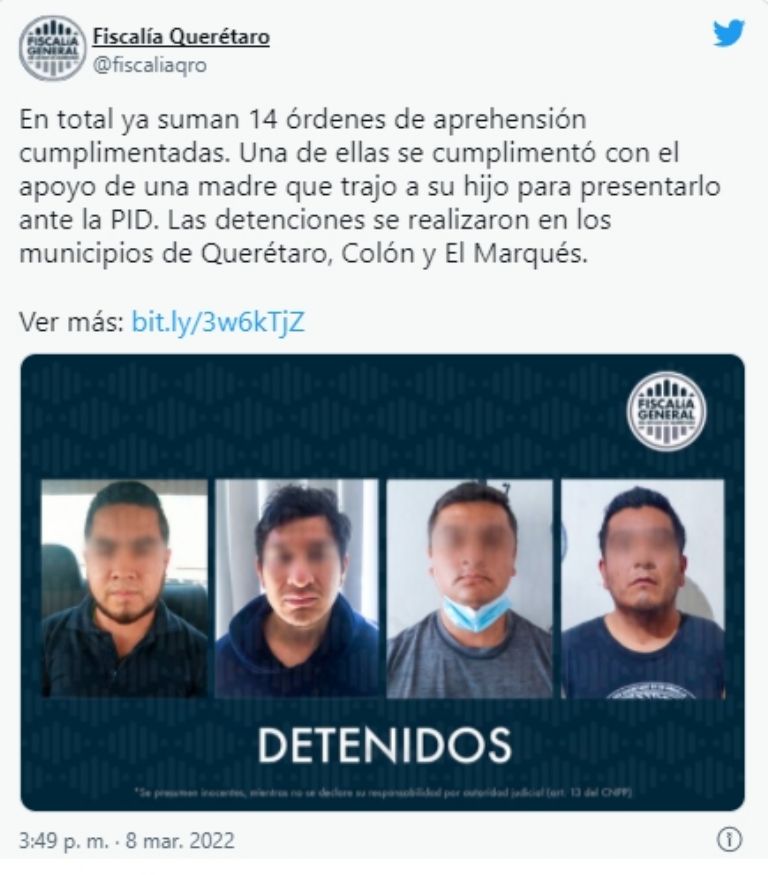This screenshot has height=875, width=768.
Task: Click the DETENIDOS heading in the image
Action: [x=385, y=746]
